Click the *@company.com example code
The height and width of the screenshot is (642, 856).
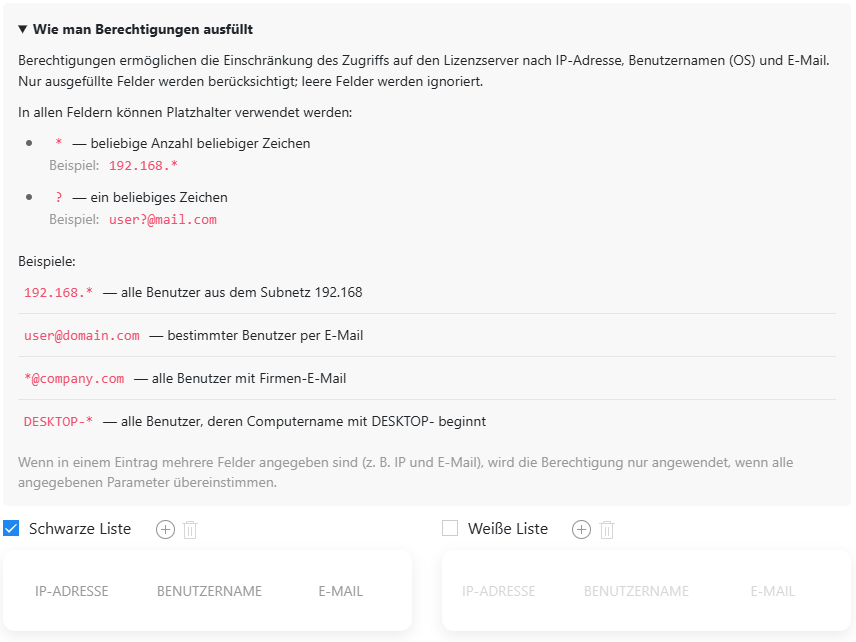click(74, 379)
